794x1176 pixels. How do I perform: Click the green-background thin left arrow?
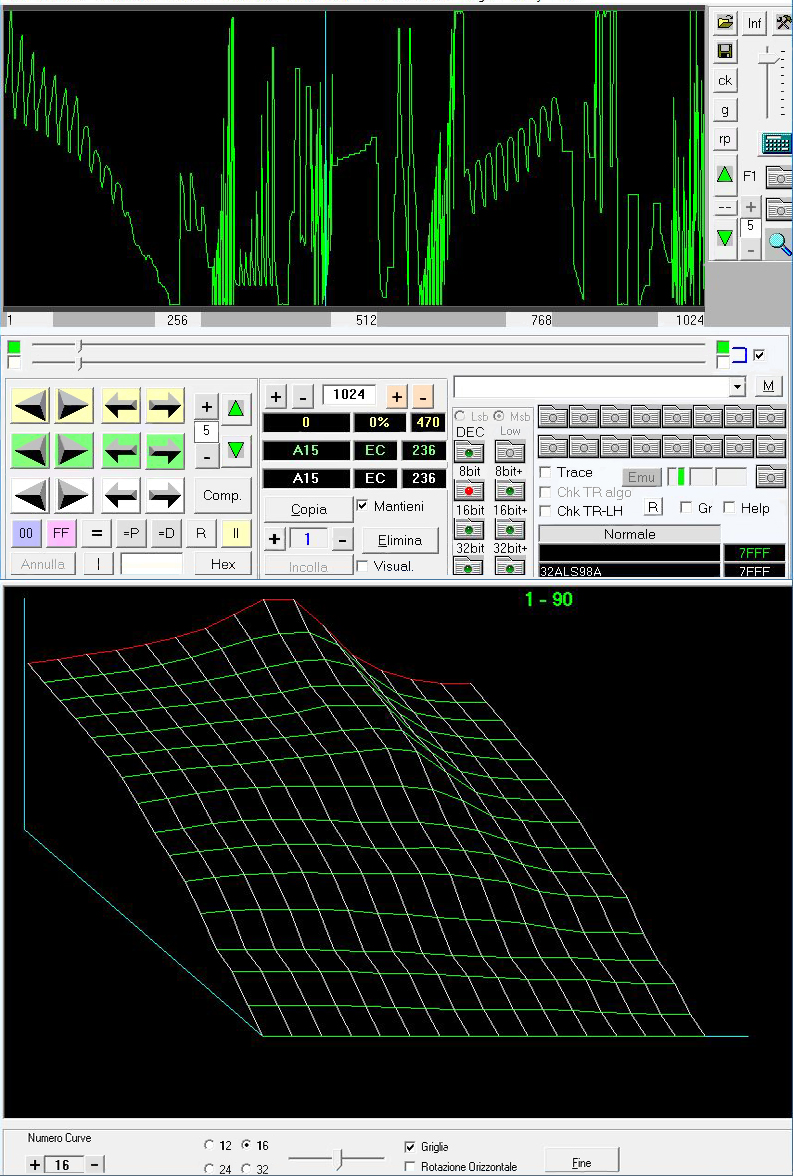pos(121,450)
